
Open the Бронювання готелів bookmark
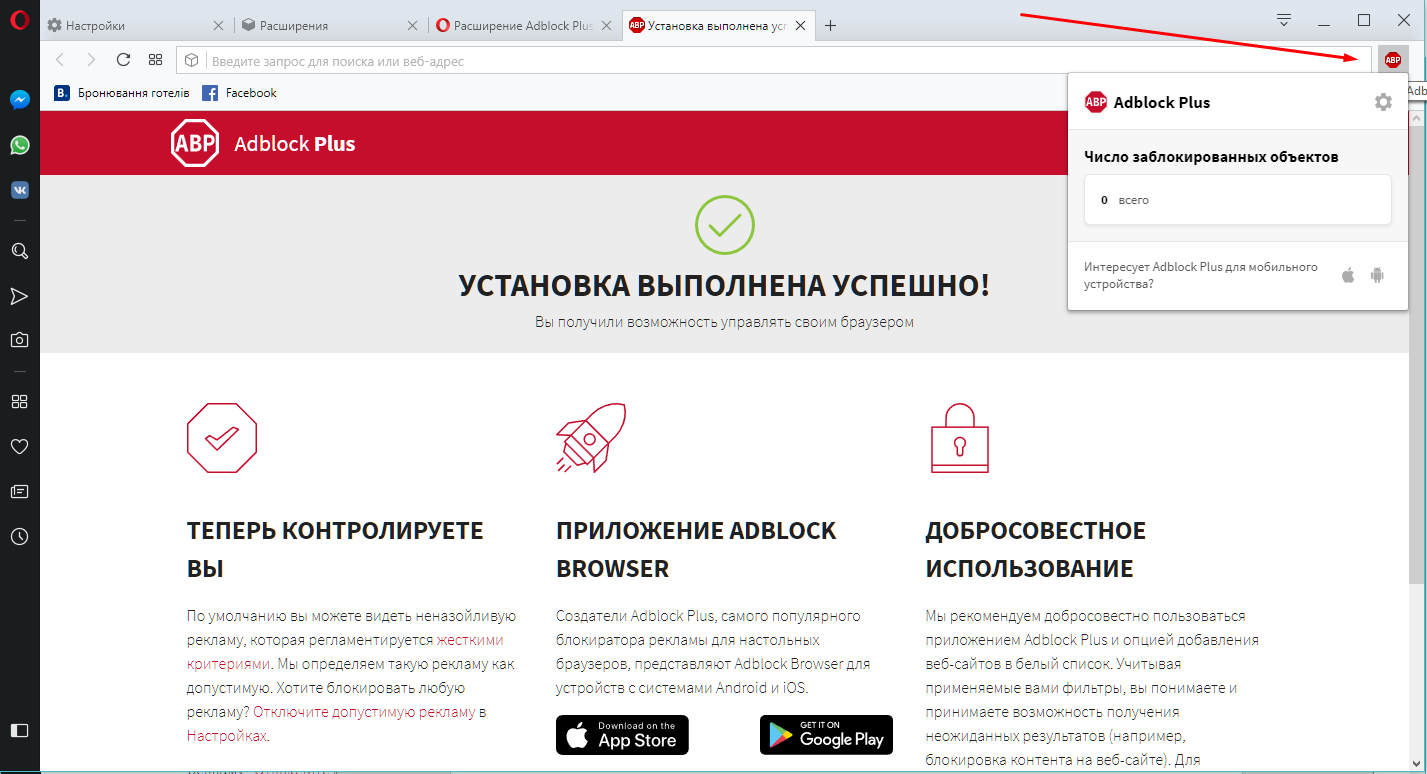(122, 93)
